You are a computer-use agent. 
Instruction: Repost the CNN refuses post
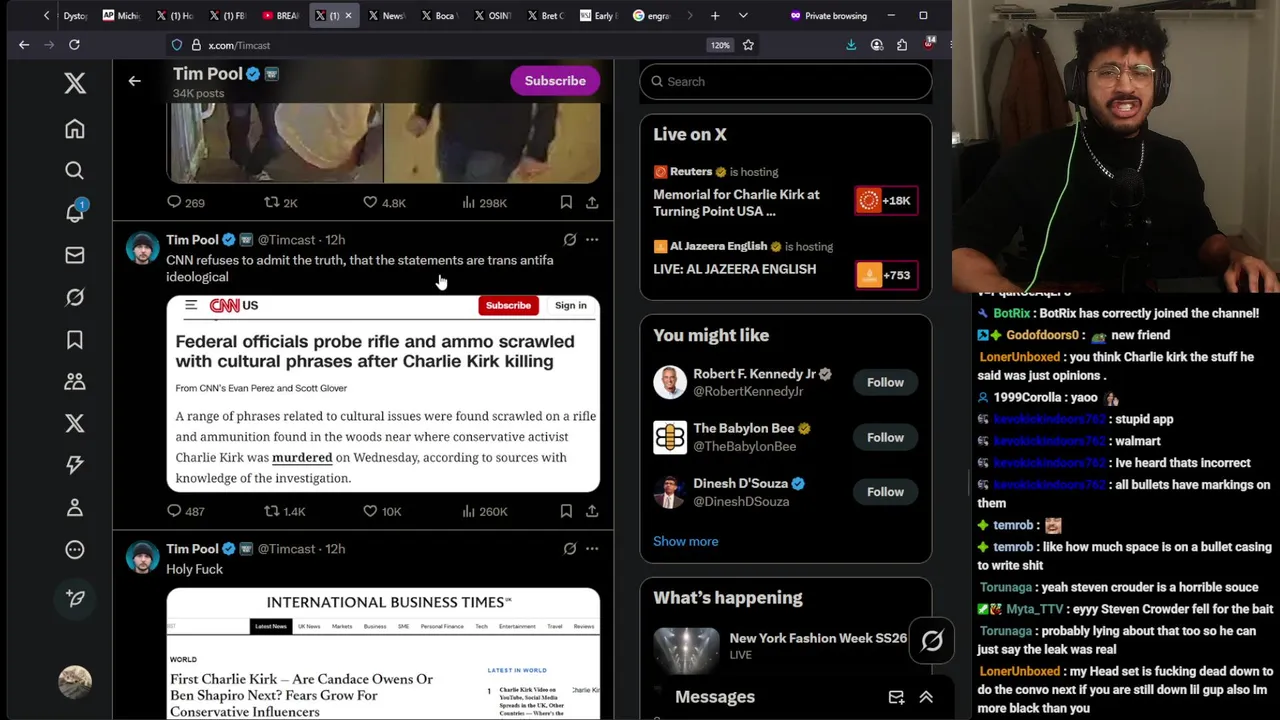click(x=285, y=511)
